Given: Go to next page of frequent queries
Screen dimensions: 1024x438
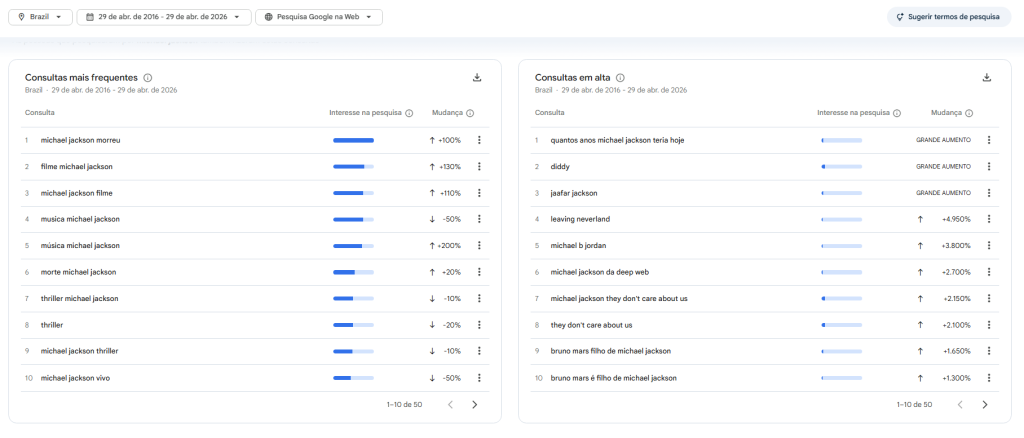Looking at the screenshot, I should pyautogui.click(x=475, y=405).
